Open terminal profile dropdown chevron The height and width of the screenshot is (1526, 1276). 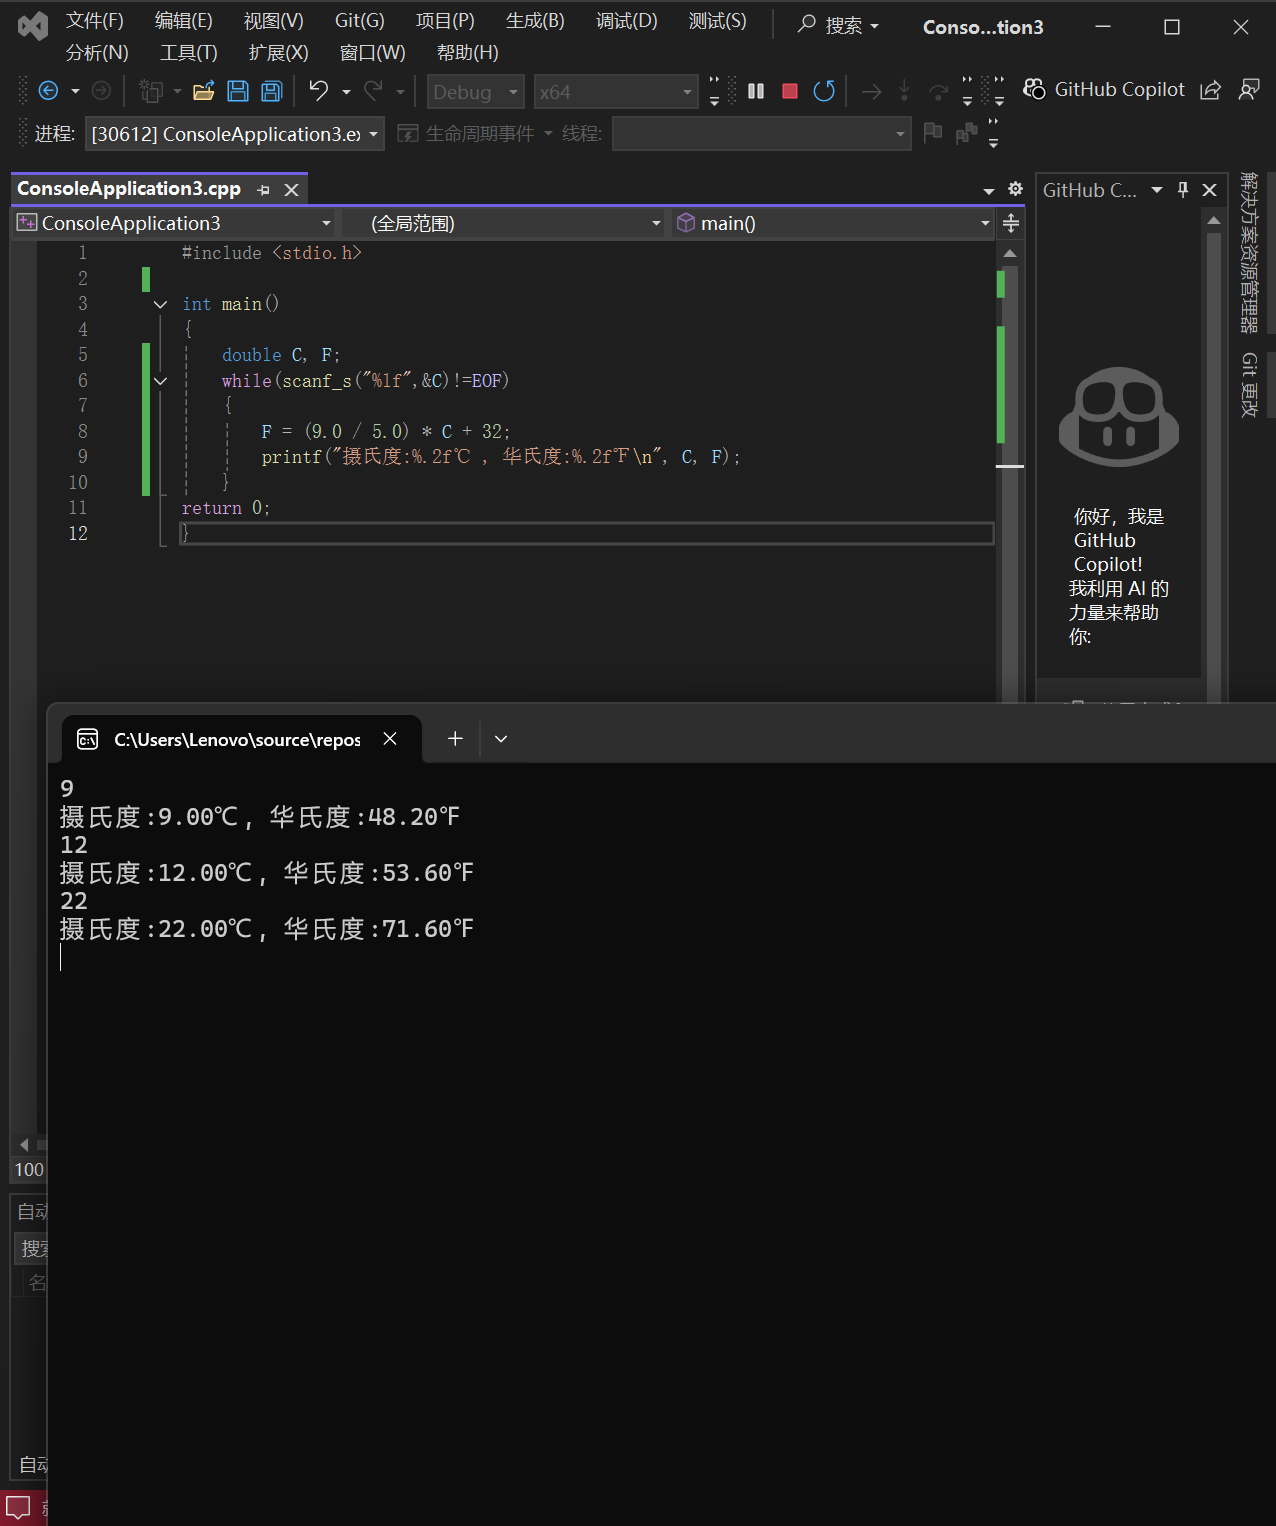point(501,739)
